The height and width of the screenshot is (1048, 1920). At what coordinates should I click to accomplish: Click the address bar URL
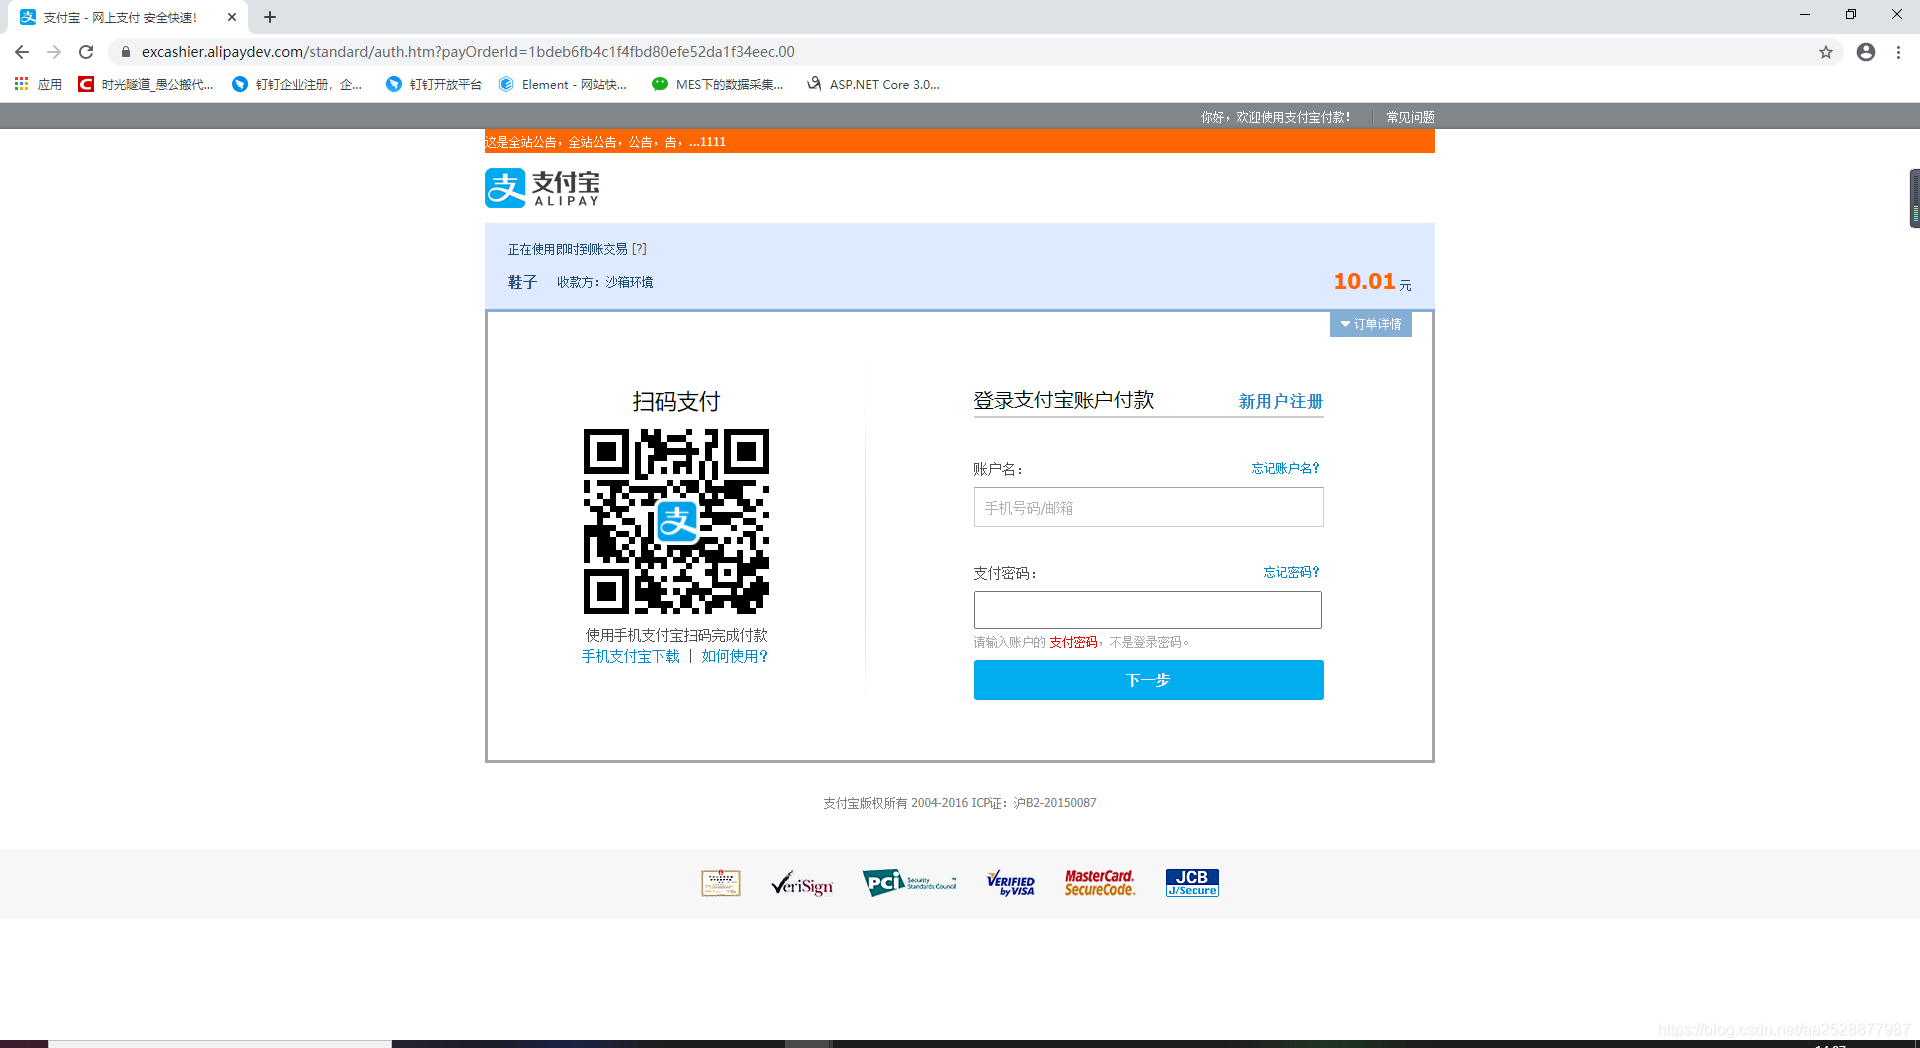pyautogui.click(x=468, y=52)
